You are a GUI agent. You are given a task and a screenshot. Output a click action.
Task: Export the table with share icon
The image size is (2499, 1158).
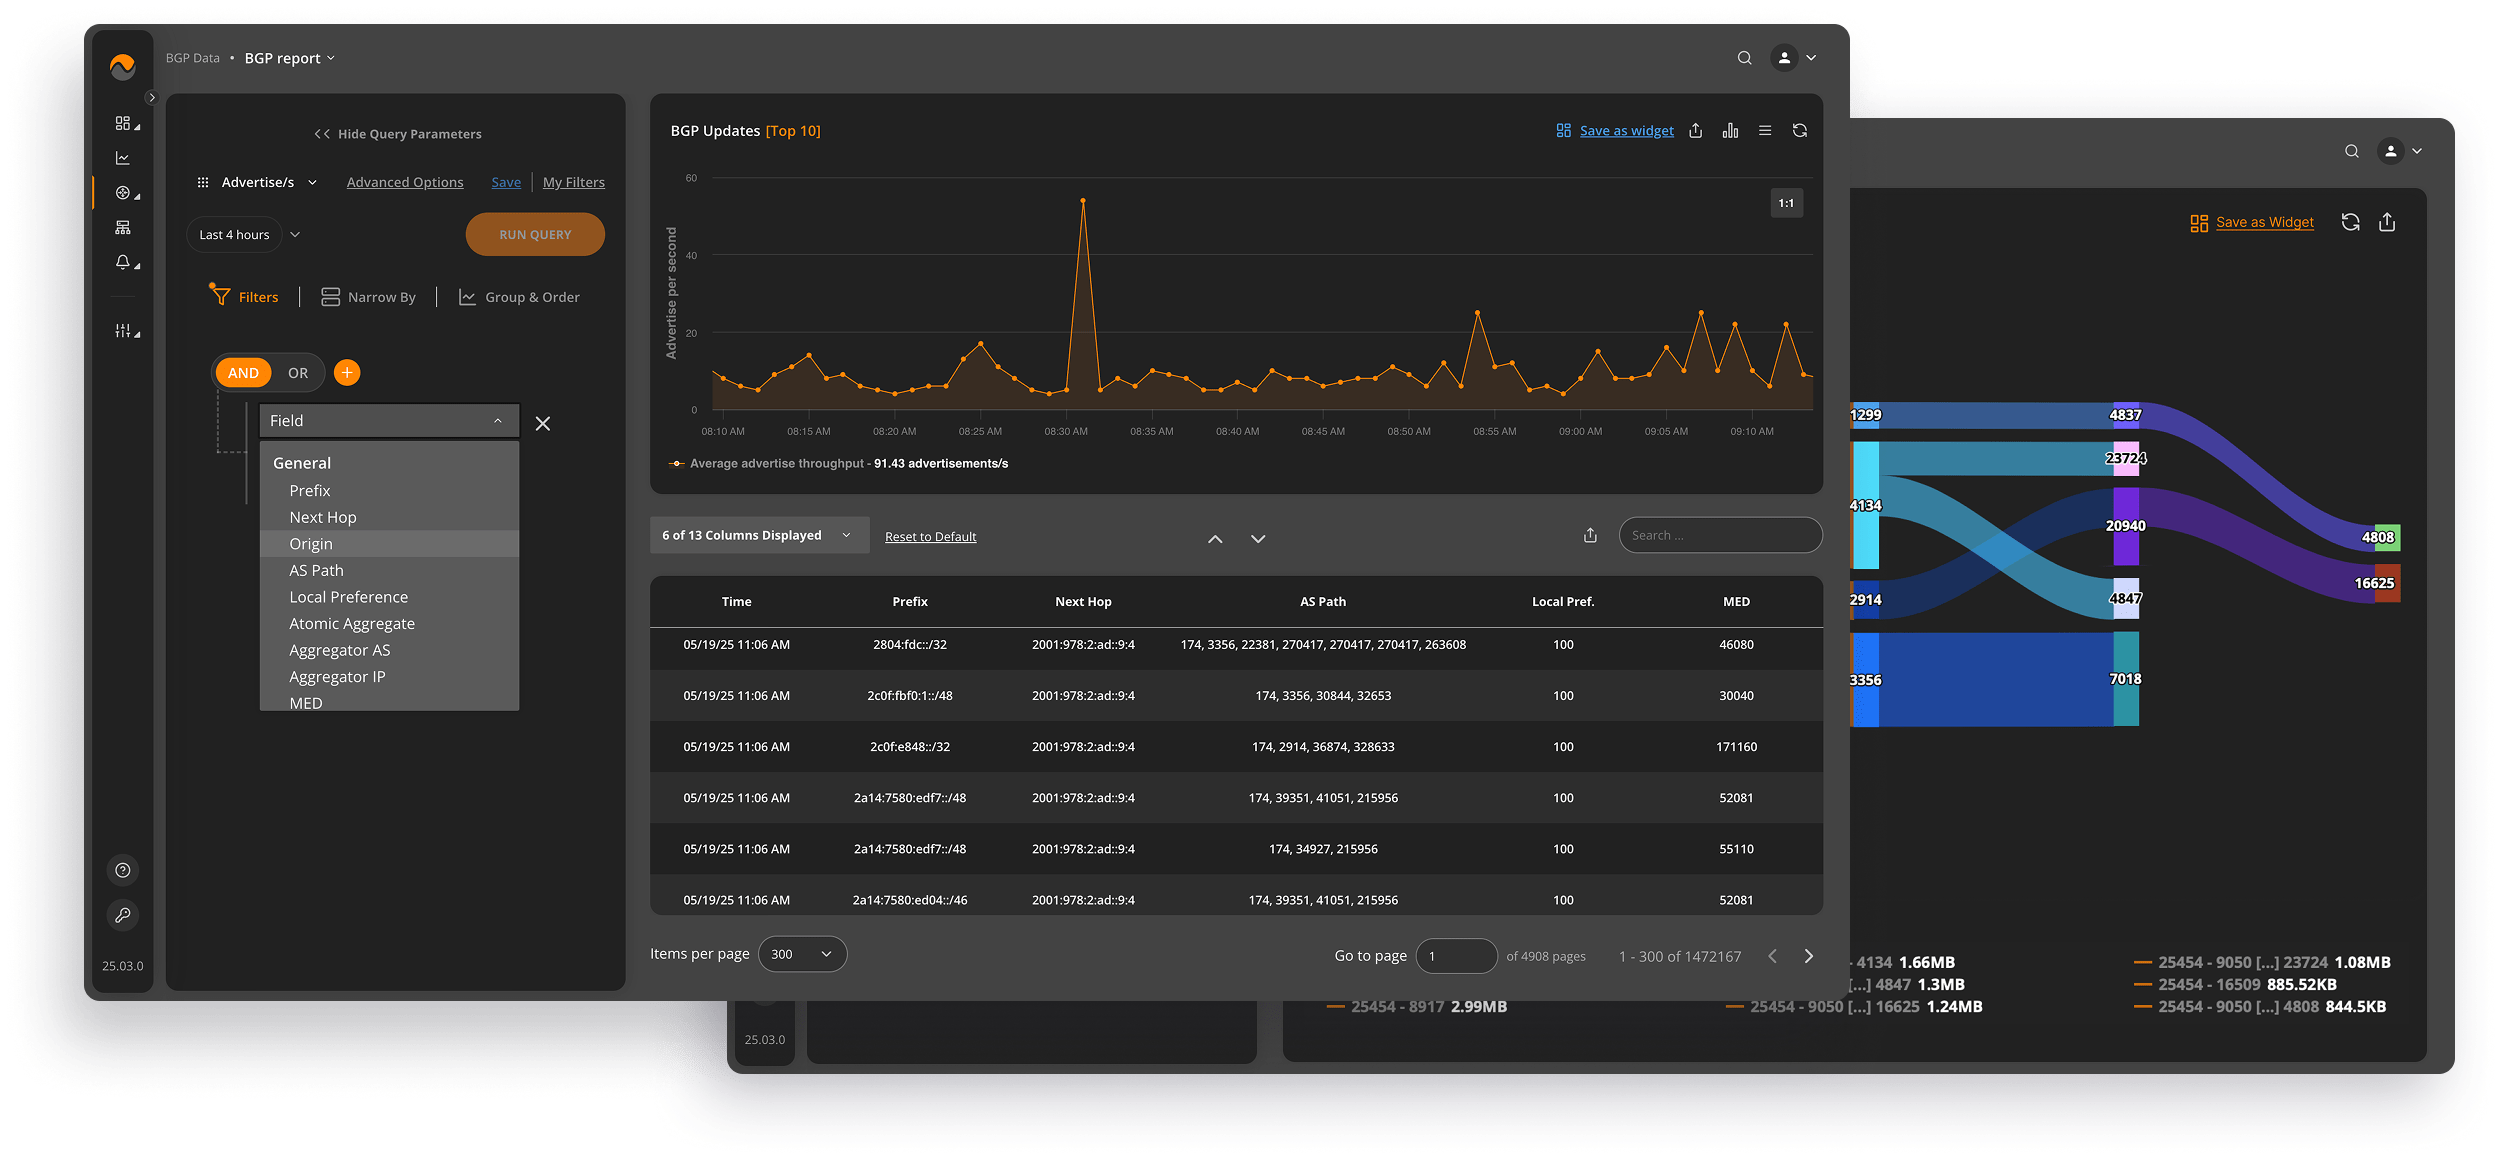pos(1590,536)
